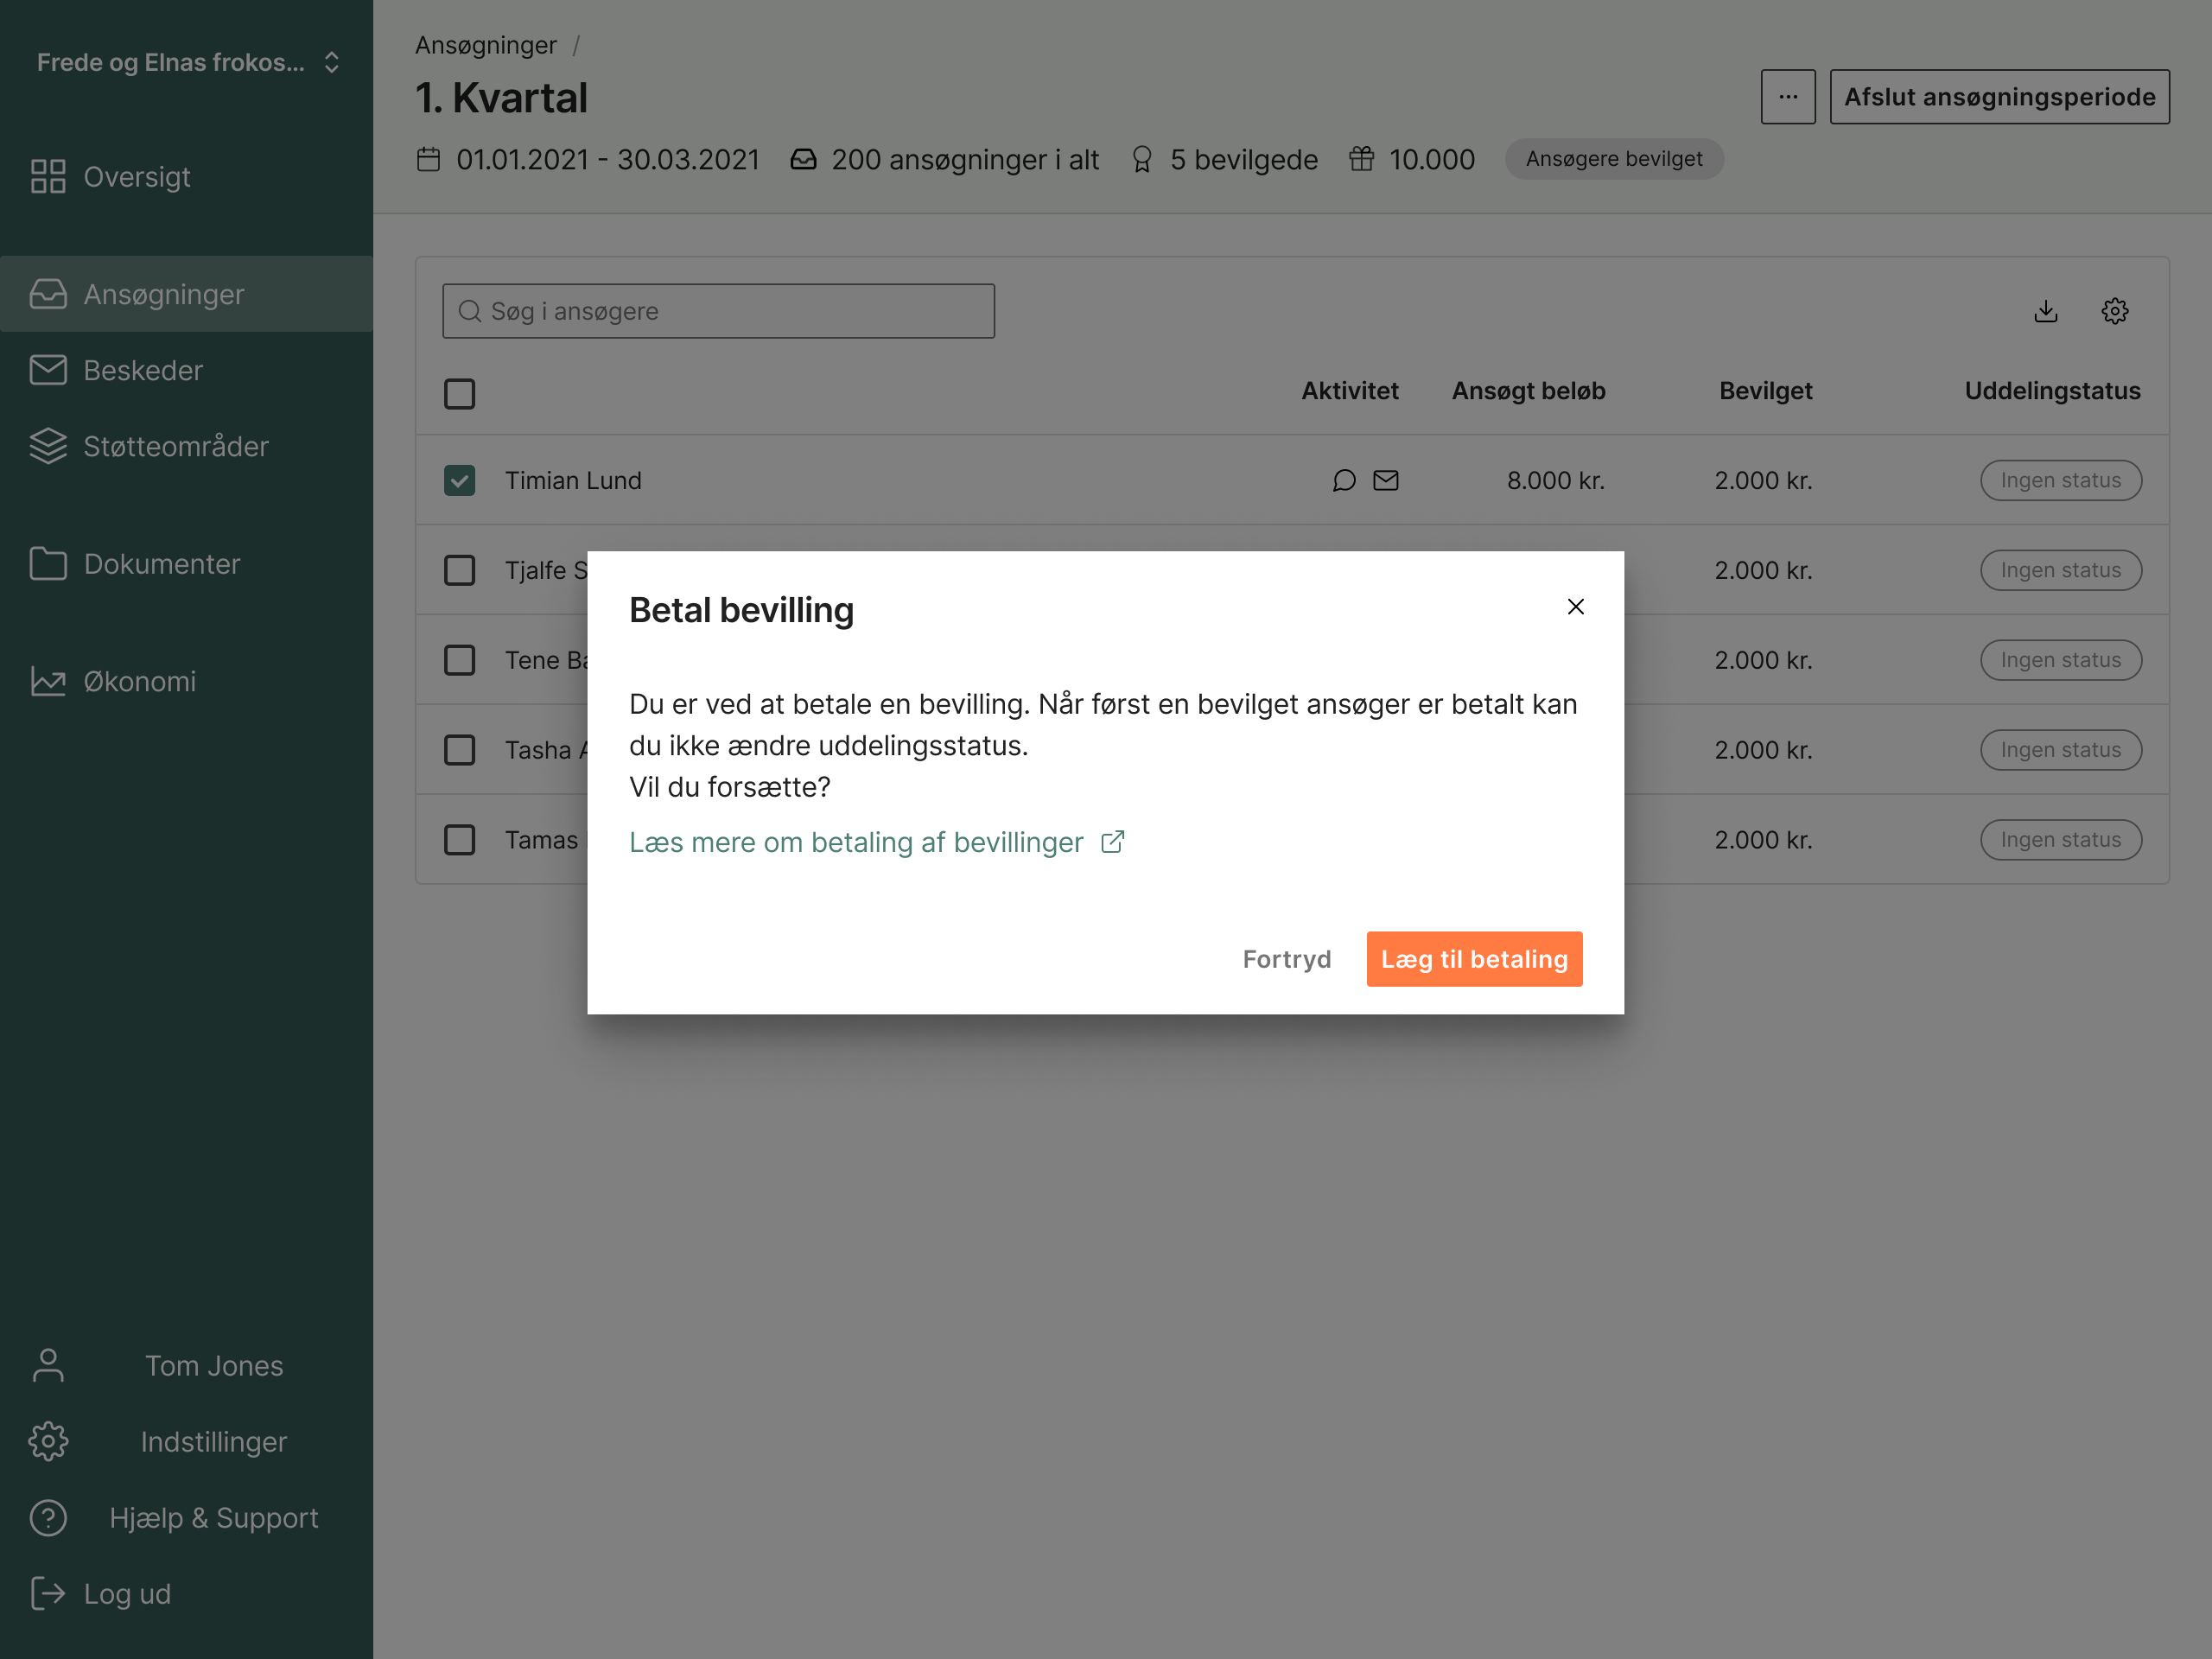Screen dimensions: 2212x1659
Task: Open the overflow menu next to Afslut ansøgningsperiode
Action: [1788, 97]
